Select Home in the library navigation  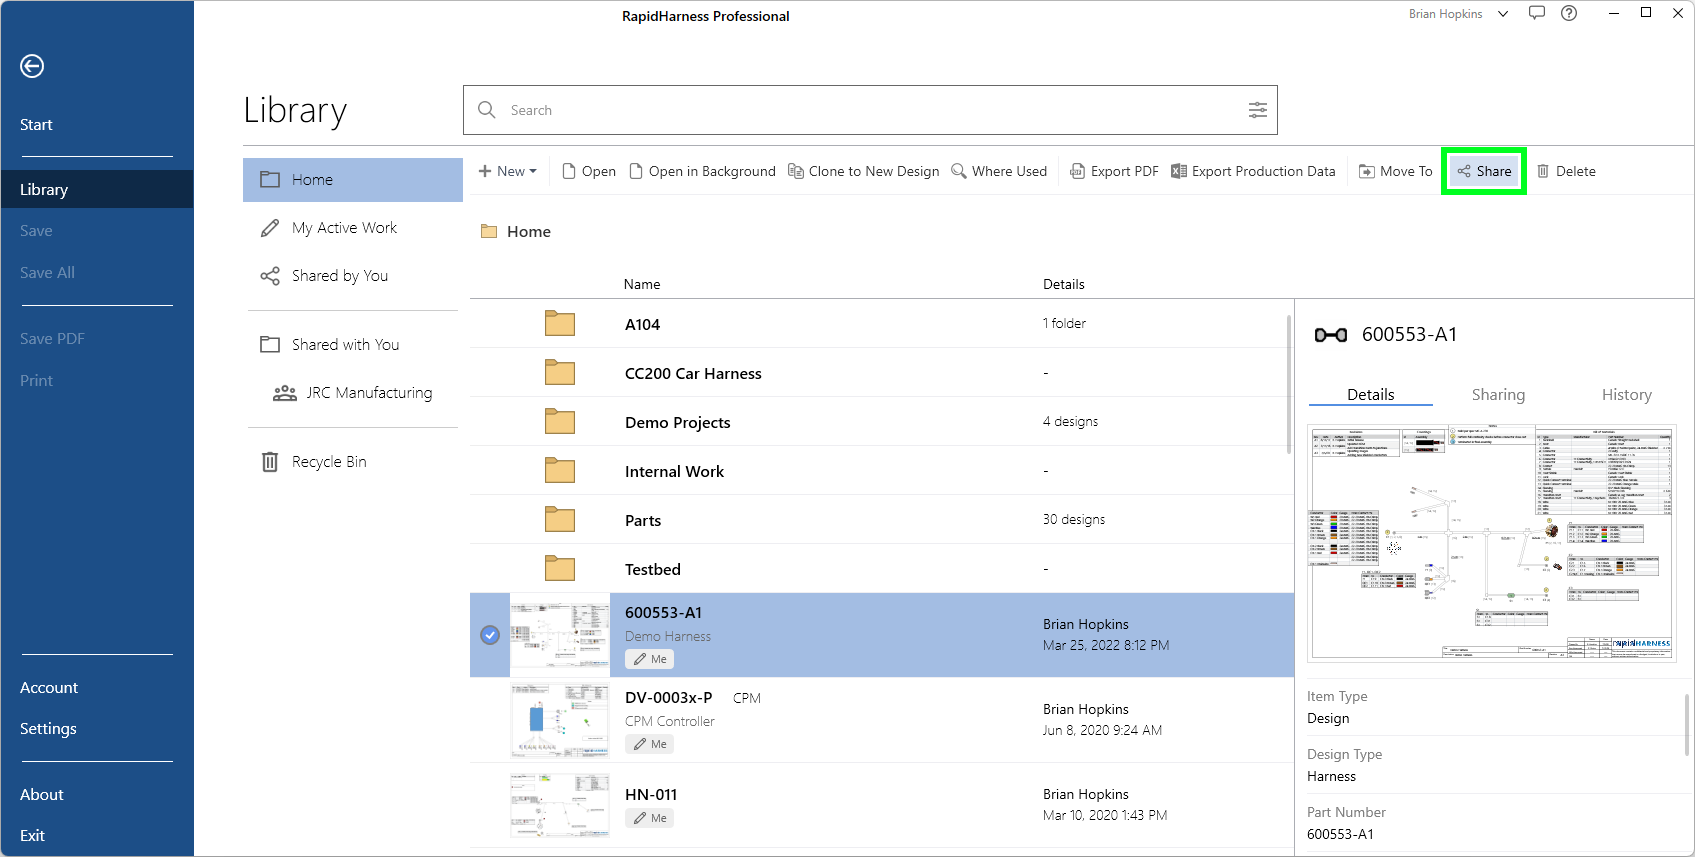353,180
